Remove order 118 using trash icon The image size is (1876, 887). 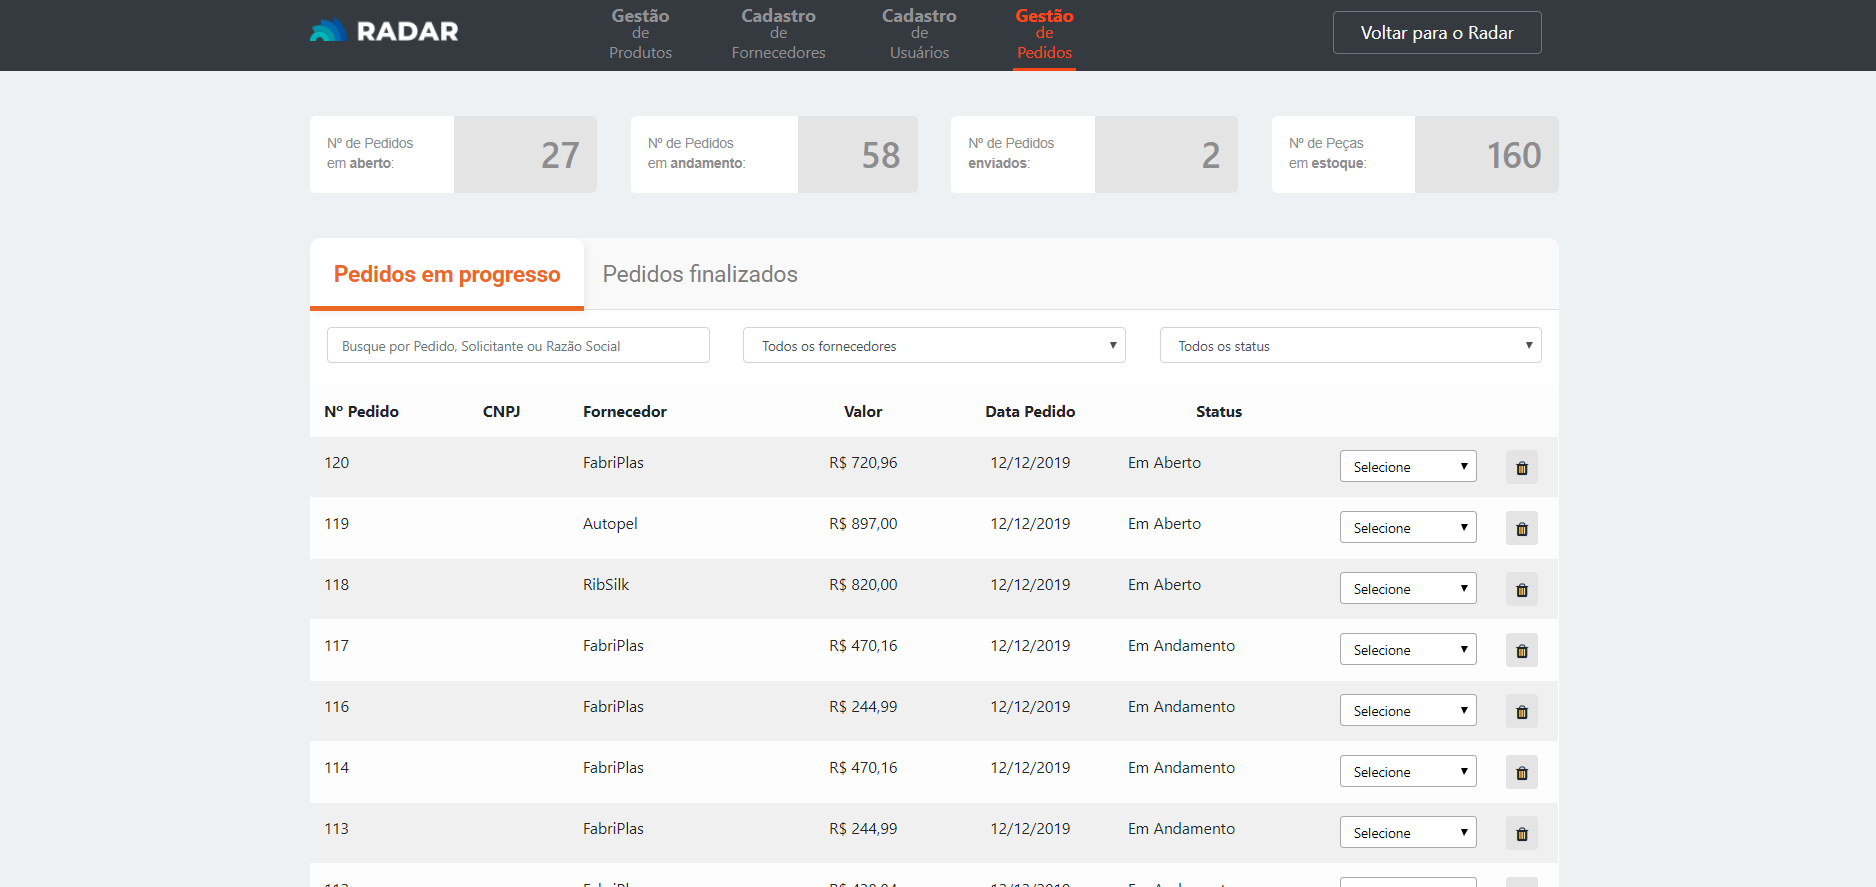pos(1521,589)
